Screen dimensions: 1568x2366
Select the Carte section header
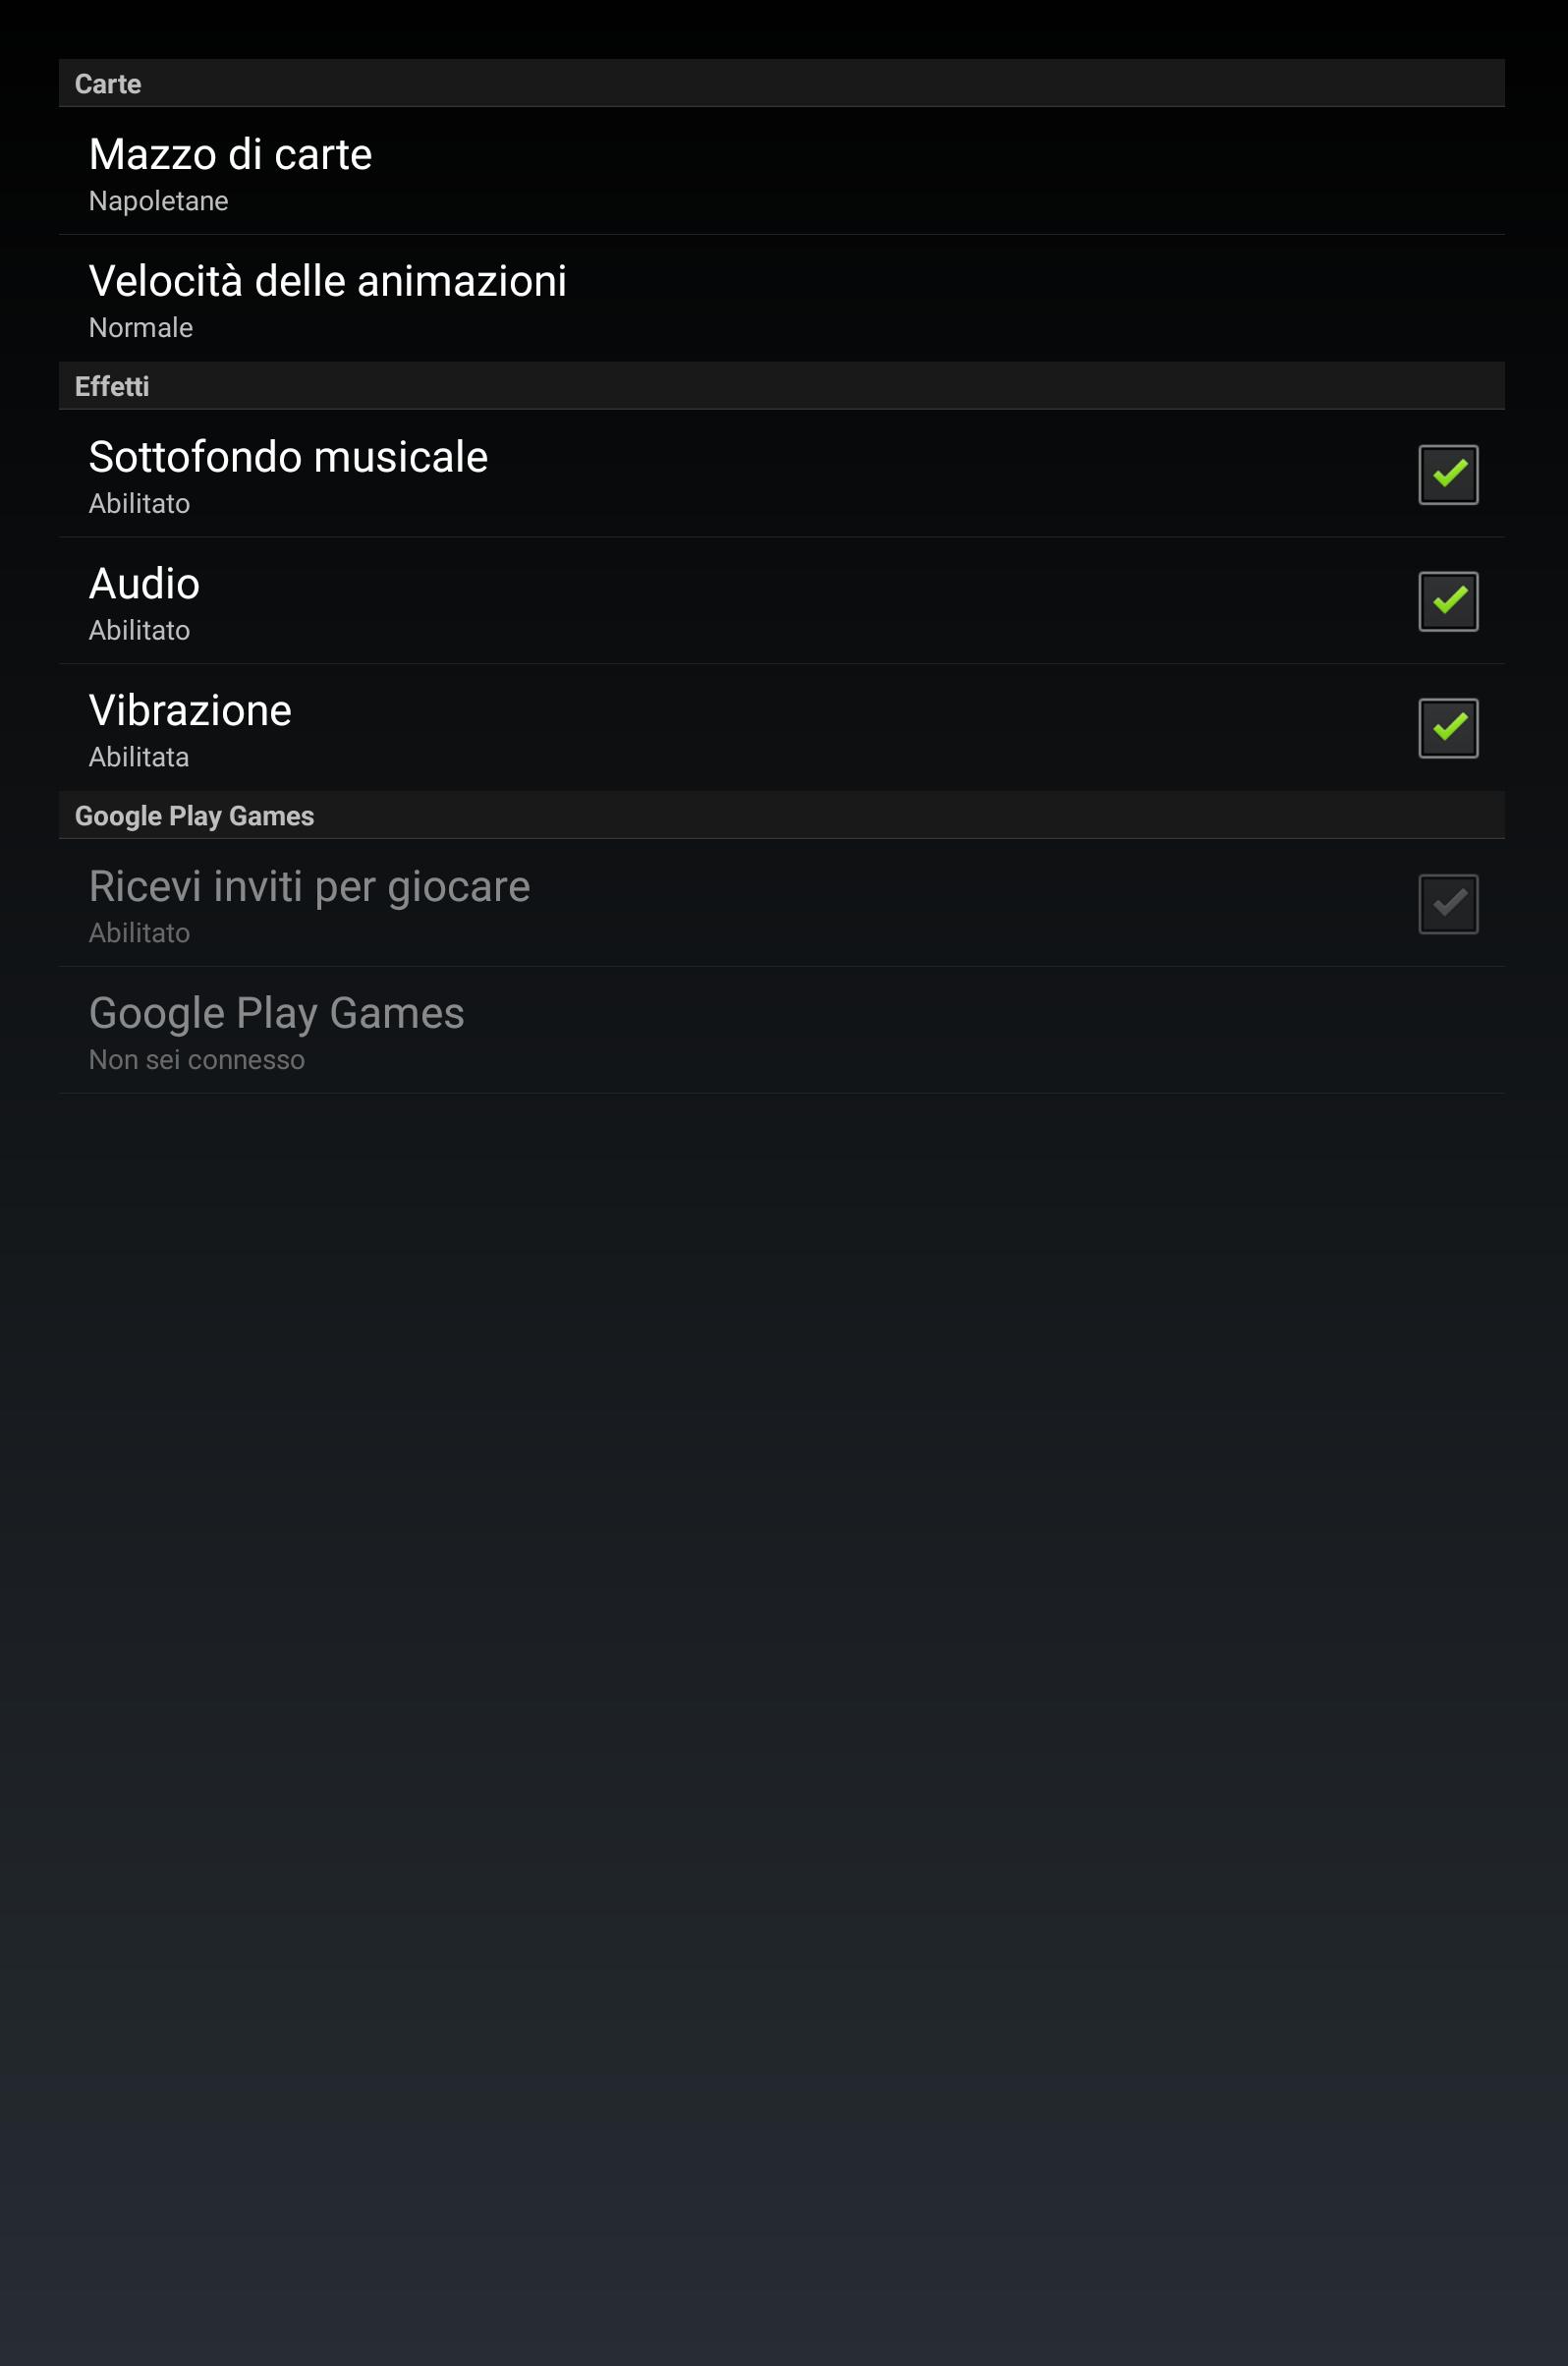(x=782, y=83)
